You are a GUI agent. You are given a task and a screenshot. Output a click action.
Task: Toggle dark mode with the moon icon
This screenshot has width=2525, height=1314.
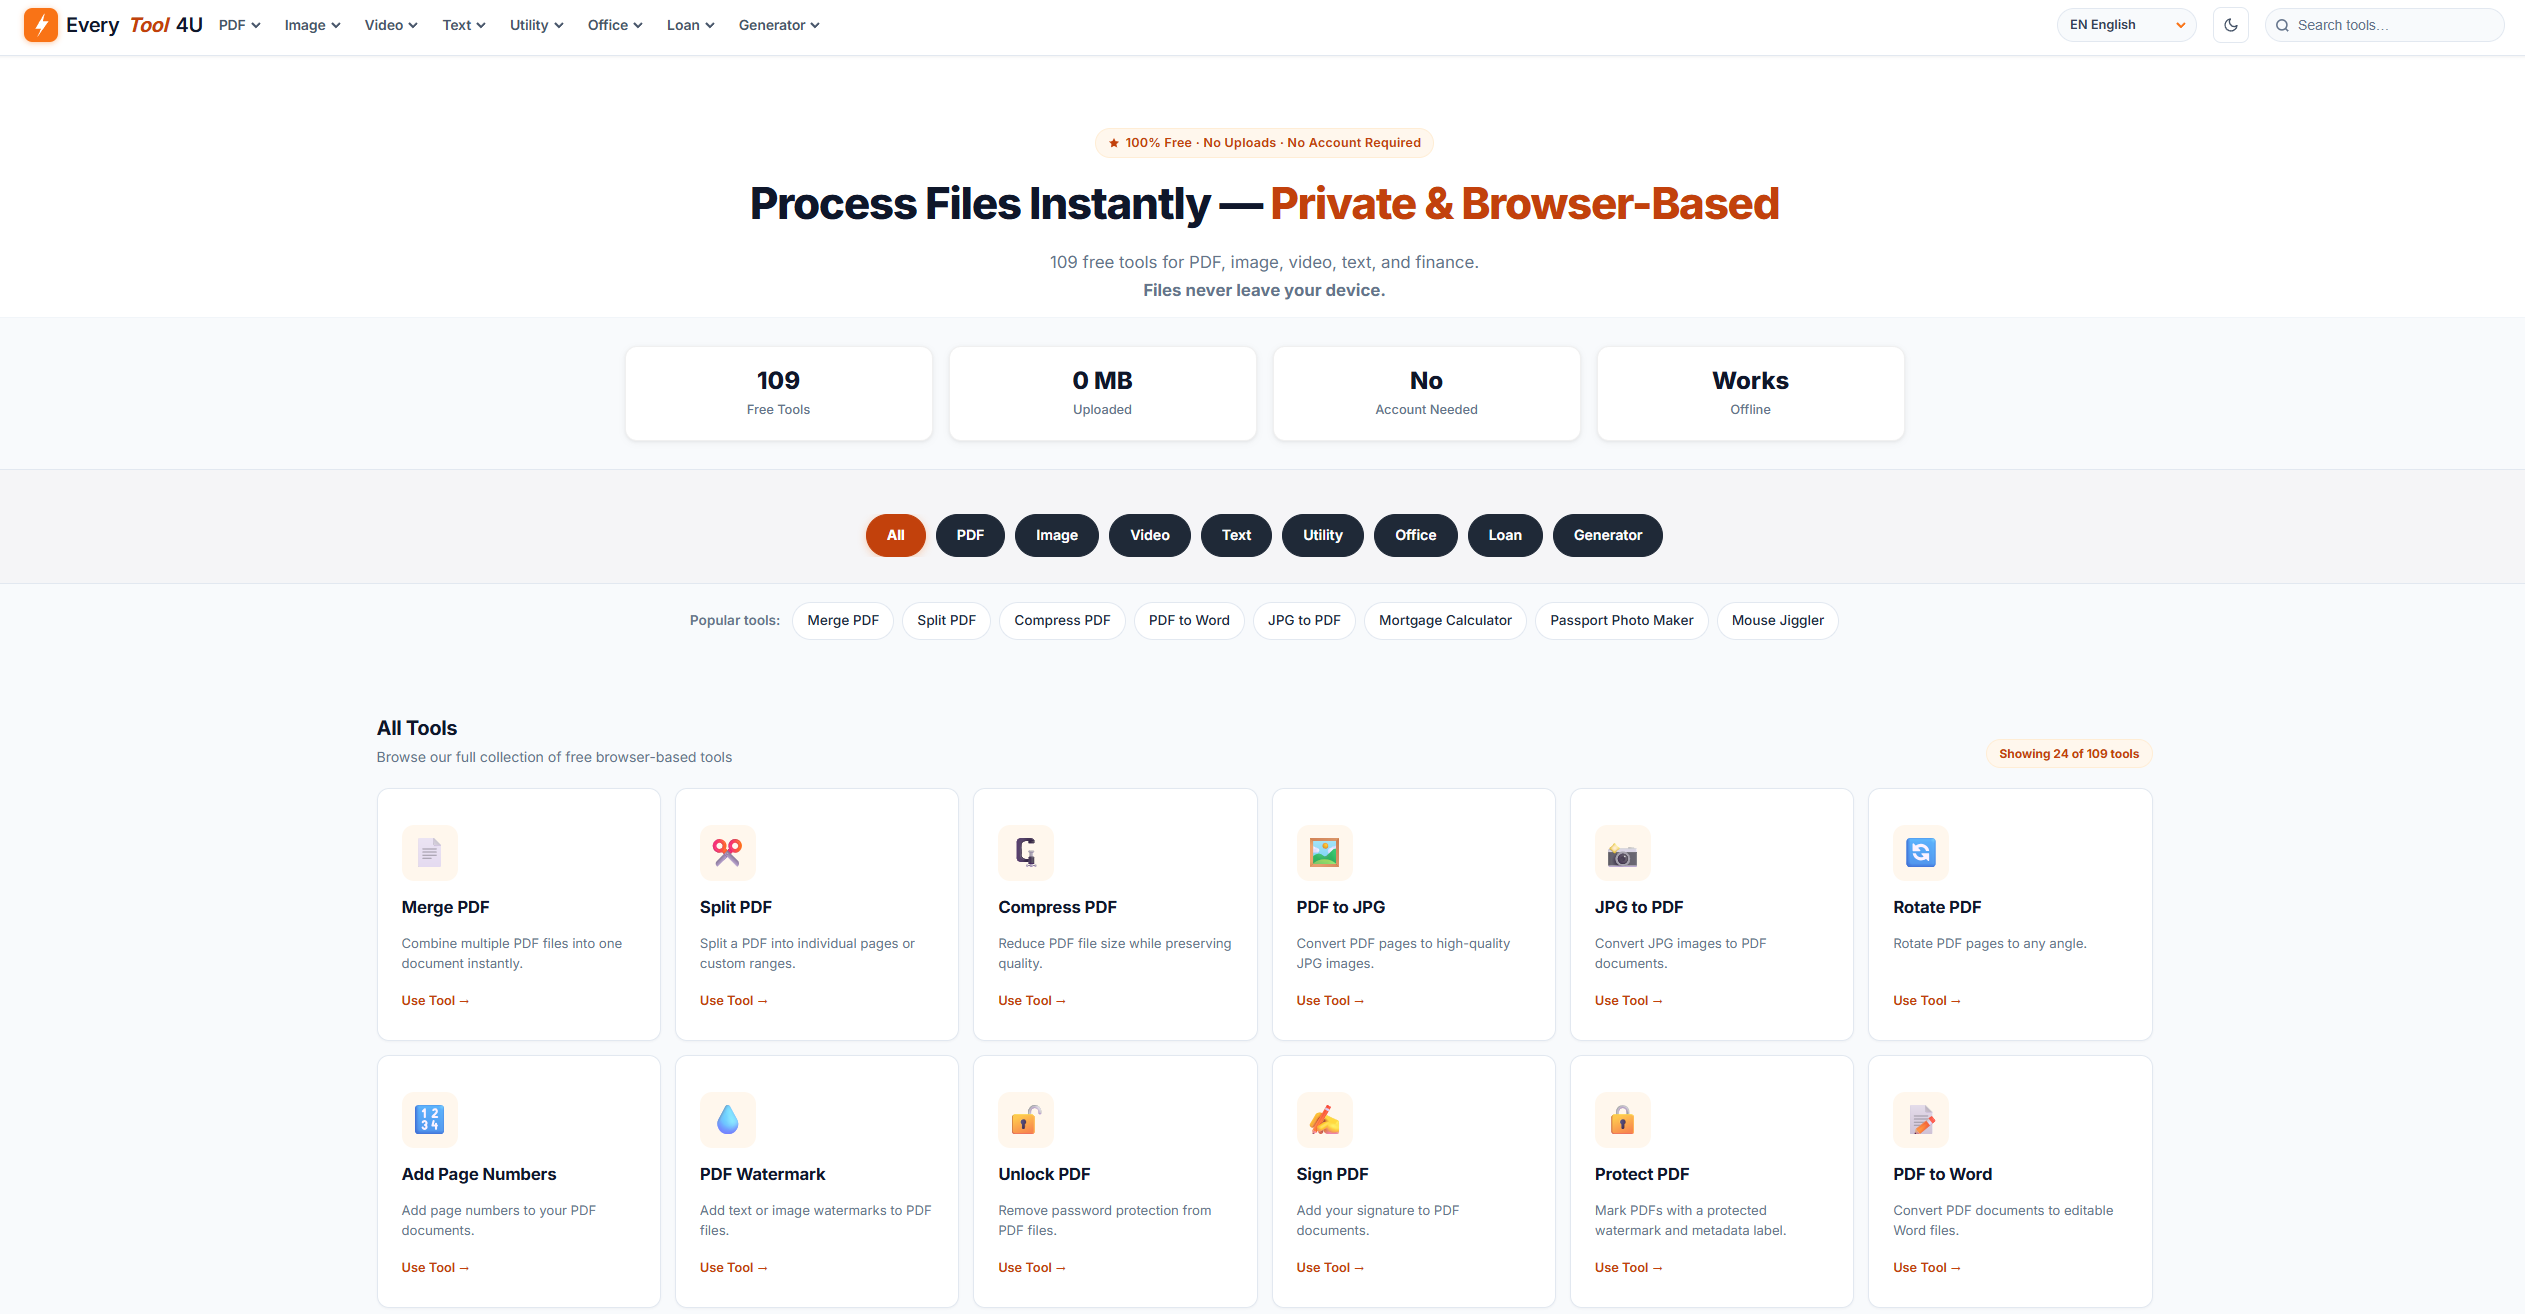pos(2231,25)
